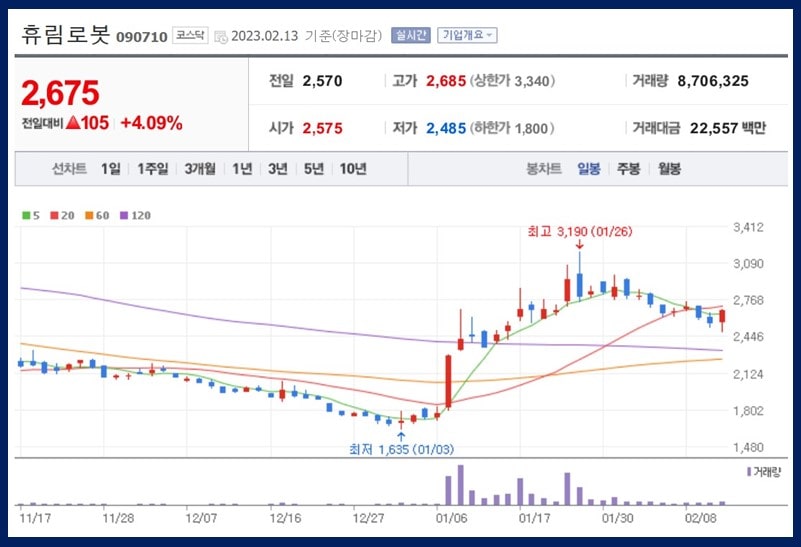Click the 실시간 real-time button
Image resolution: width=801 pixels, height=547 pixels.
pos(411,35)
